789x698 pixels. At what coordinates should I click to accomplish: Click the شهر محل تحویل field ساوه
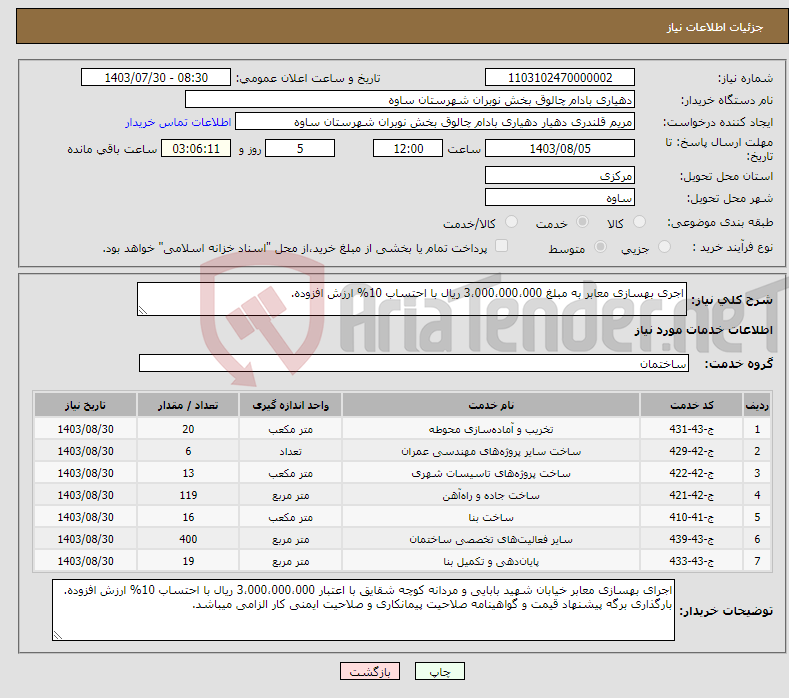point(560,197)
